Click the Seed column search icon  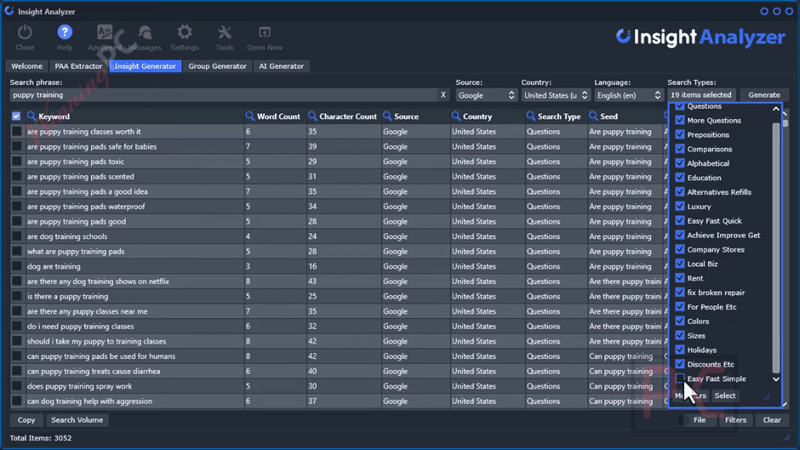click(x=593, y=116)
